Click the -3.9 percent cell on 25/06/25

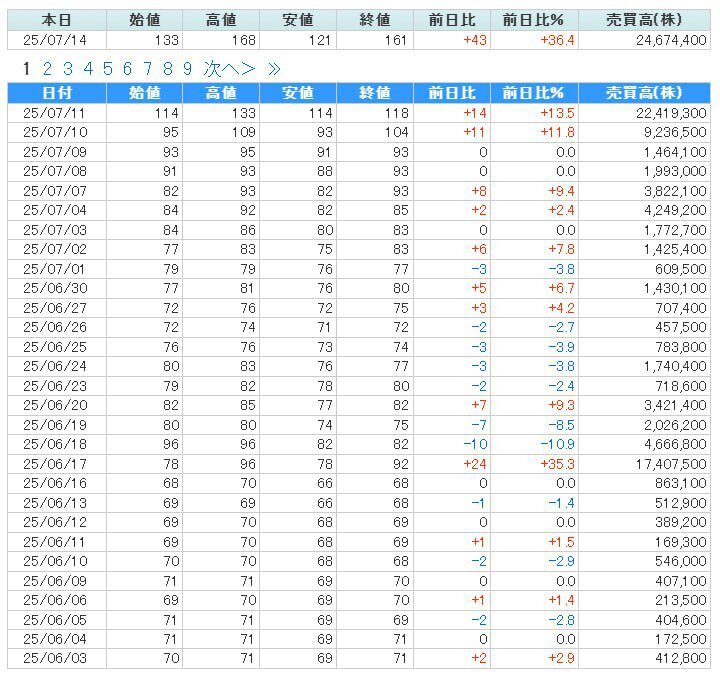click(x=562, y=347)
